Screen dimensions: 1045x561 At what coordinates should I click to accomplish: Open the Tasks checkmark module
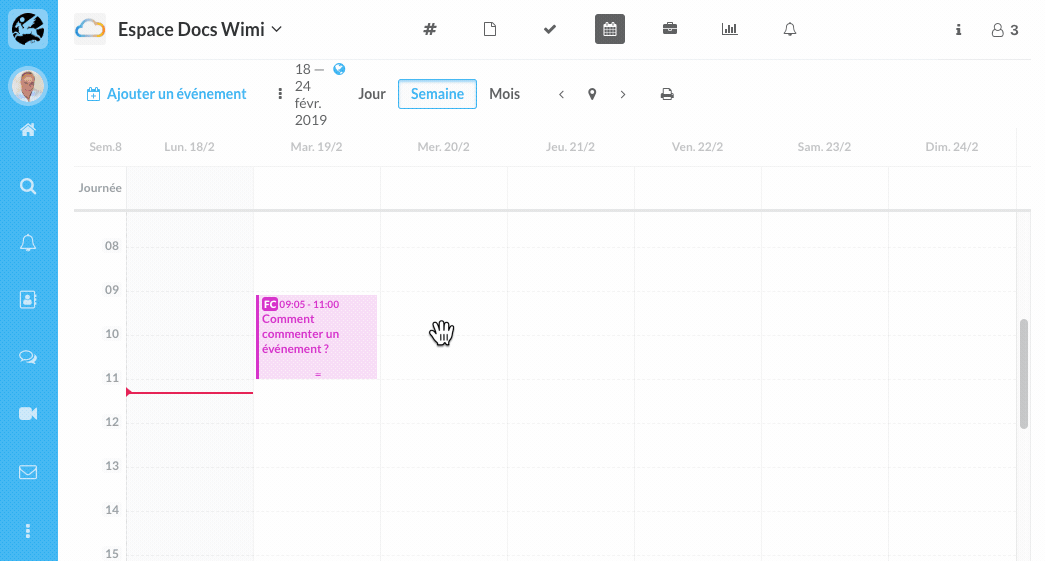click(550, 29)
